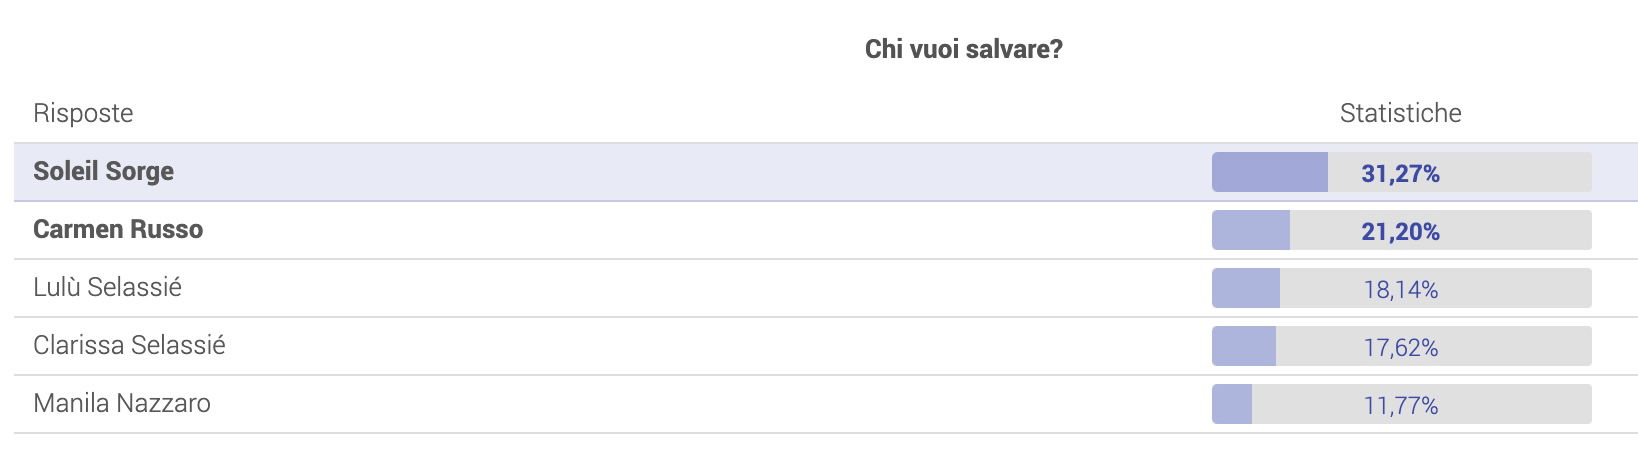This screenshot has width=1638, height=456.
Task: Click the 17,62% percentage value
Action: tap(1401, 348)
